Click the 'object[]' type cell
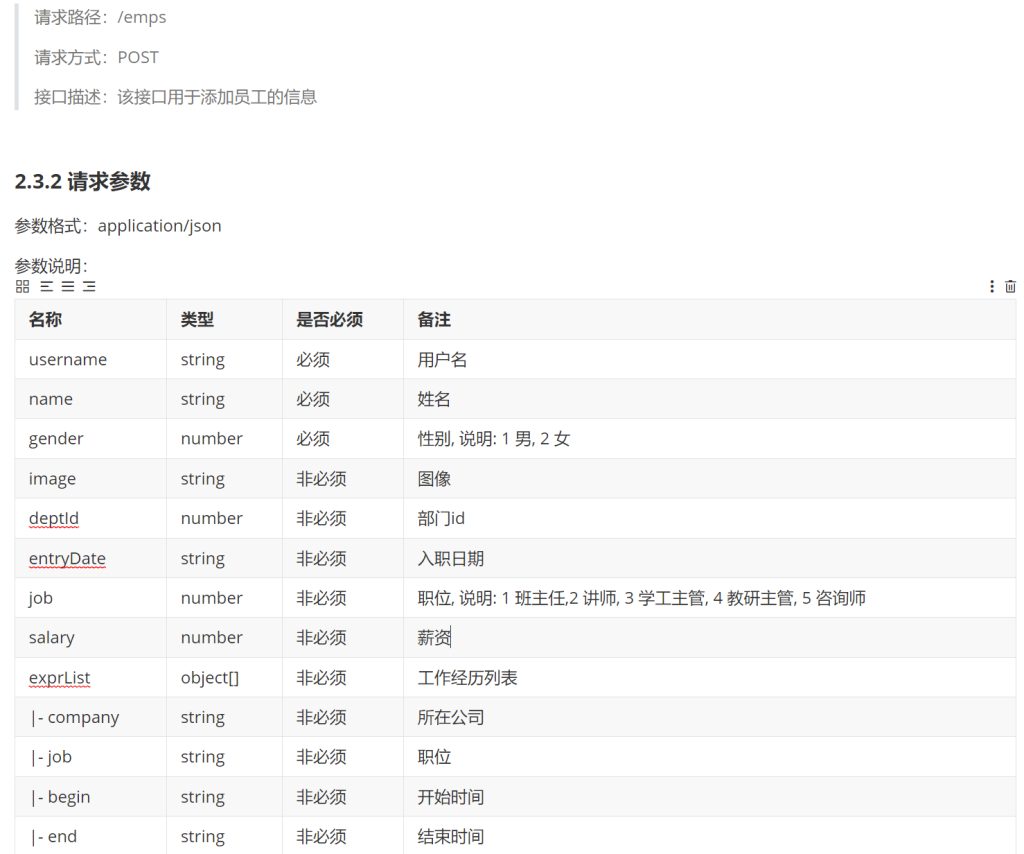Viewport: 1024px width, 854px height. click(x=210, y=678)
